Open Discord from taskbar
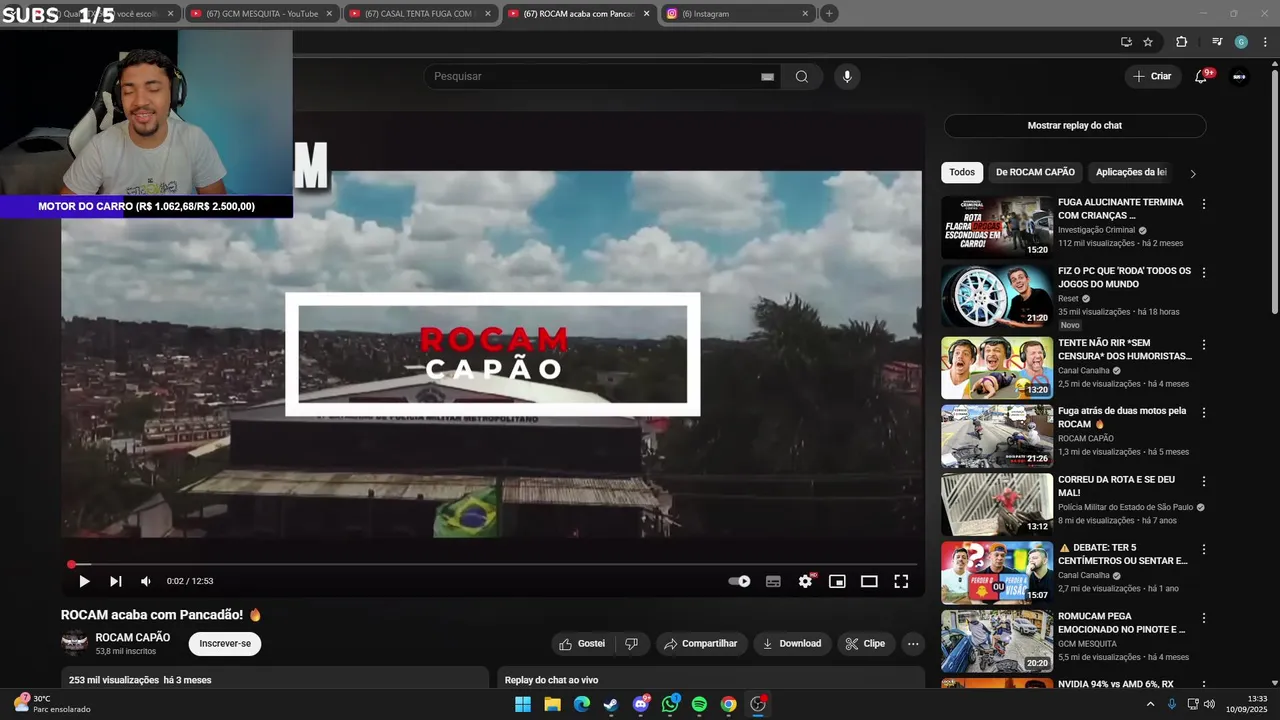The width and height of the screenshot is (1280, 720). (x=641, y=704)
